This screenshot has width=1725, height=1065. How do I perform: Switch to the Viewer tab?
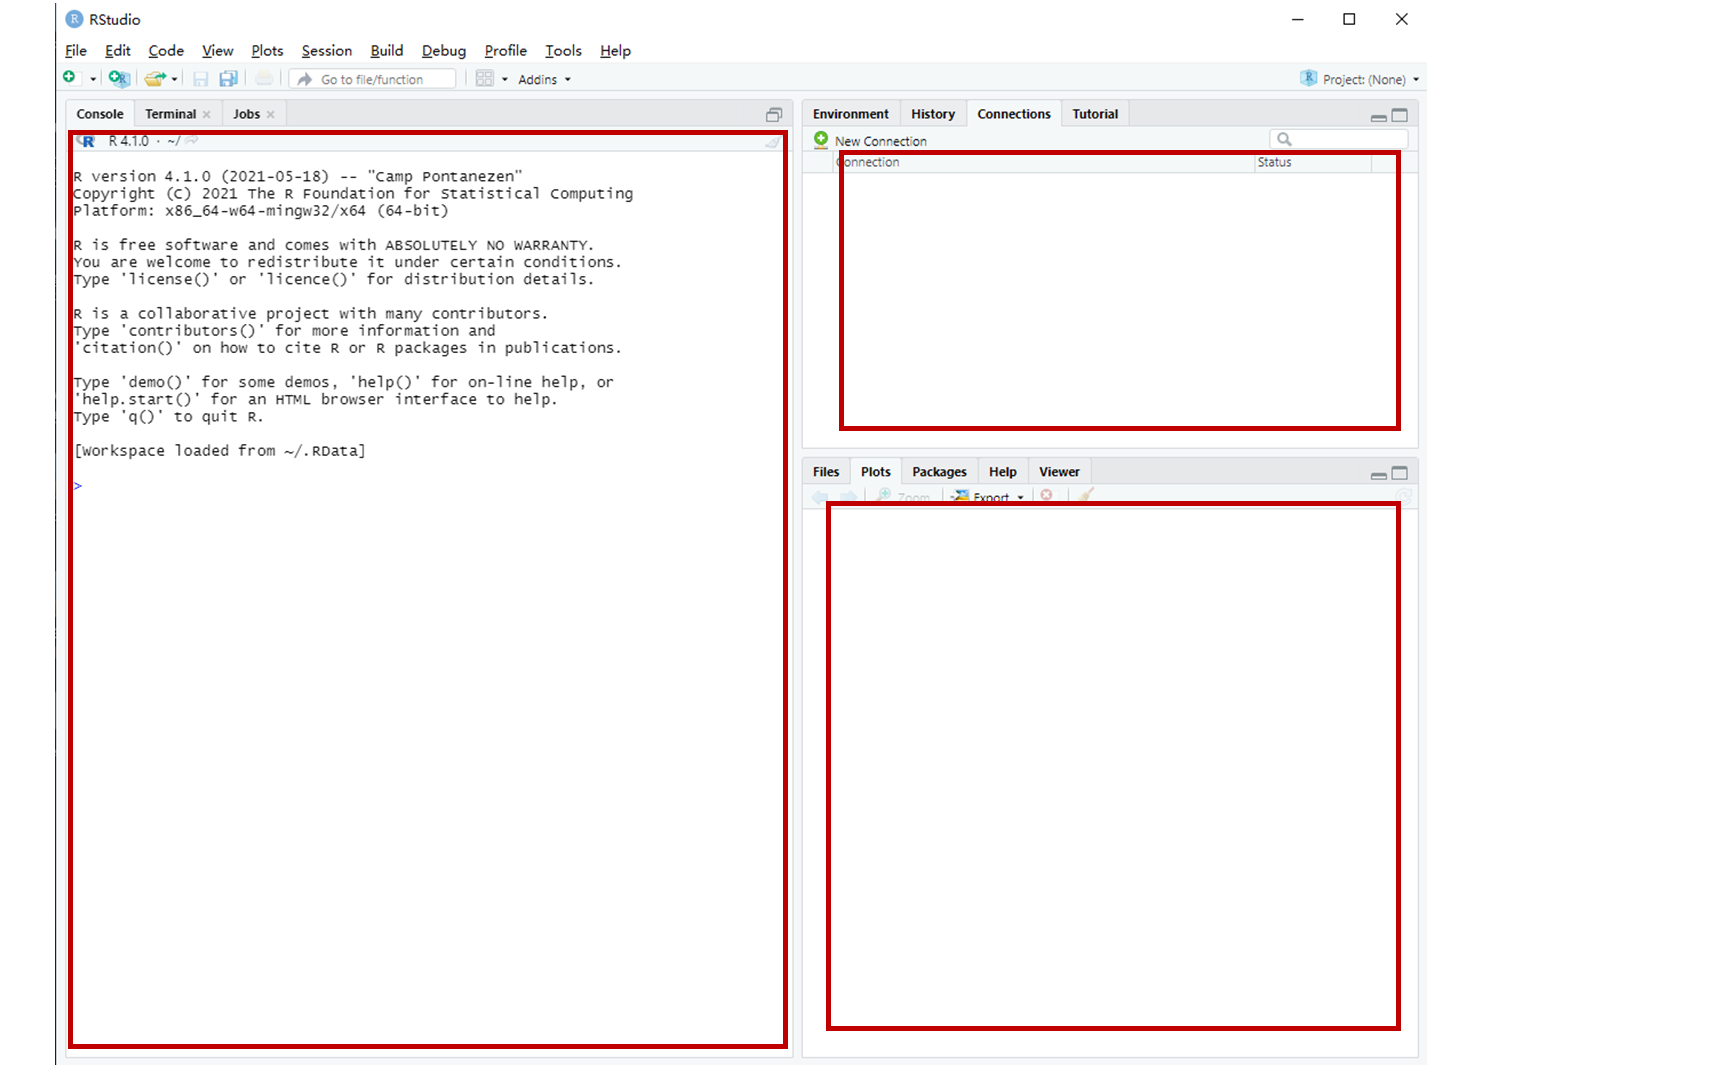[x=1059, y=472]
